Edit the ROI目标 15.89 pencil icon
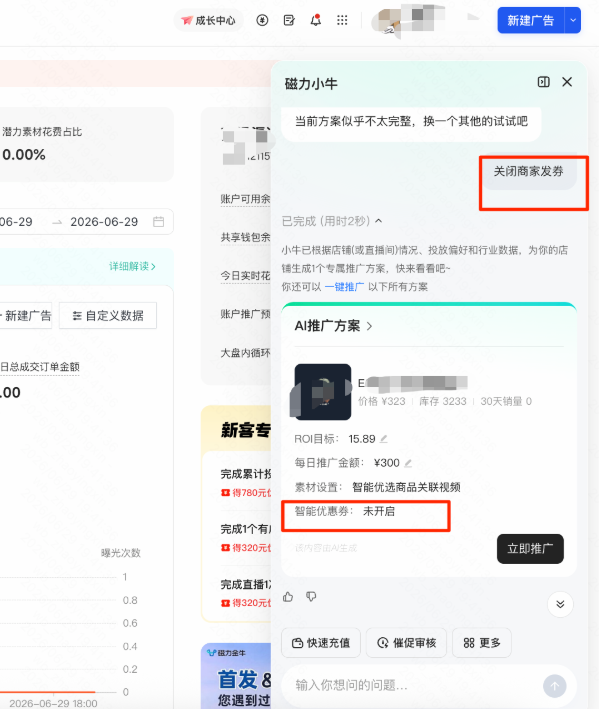Viewport: 599px width, 709px height. tap(384, 439)
